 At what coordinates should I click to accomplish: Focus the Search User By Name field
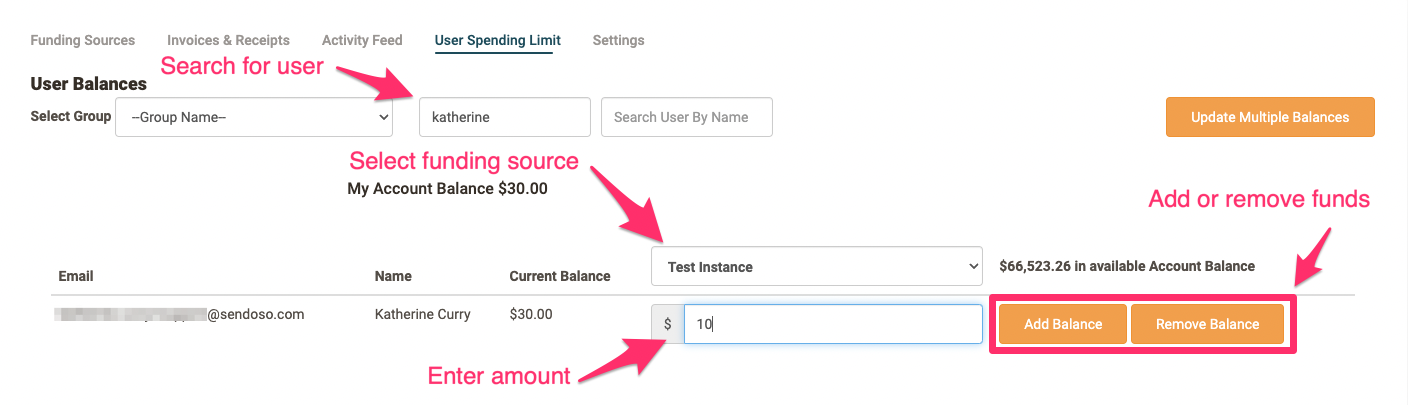pyautogui.click(x=687, y=117)
